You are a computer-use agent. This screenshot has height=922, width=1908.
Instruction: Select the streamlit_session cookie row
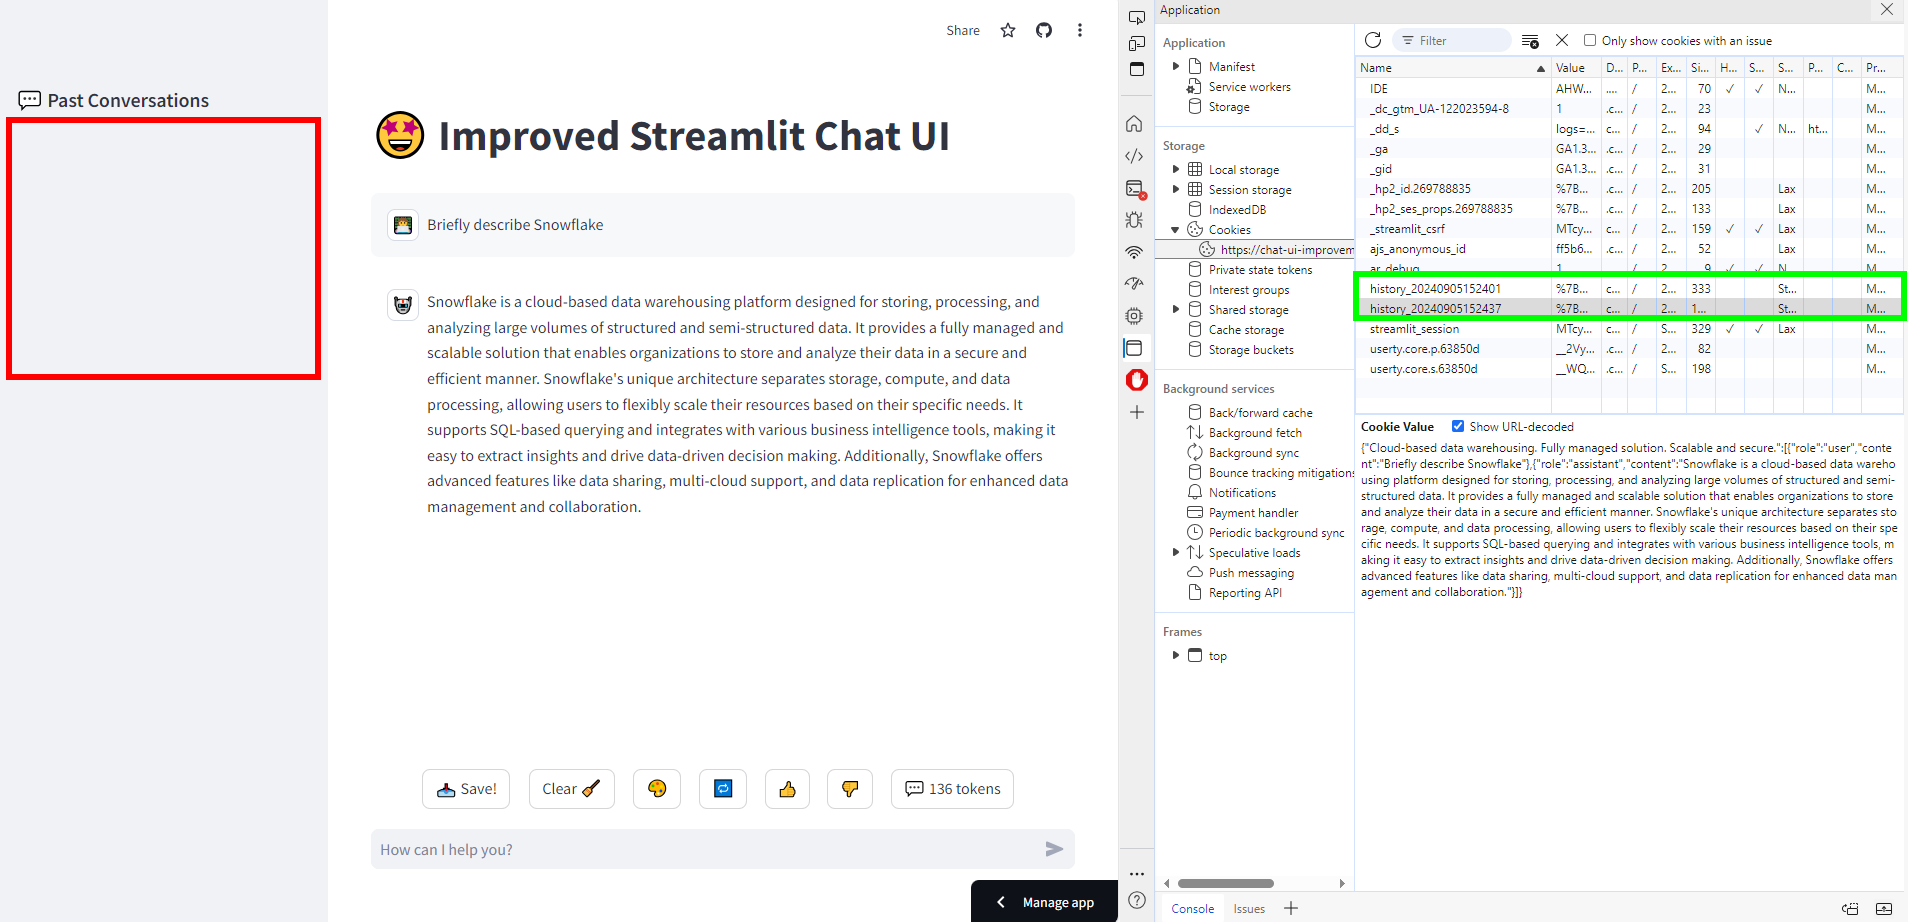click(x=1628, y=329)
